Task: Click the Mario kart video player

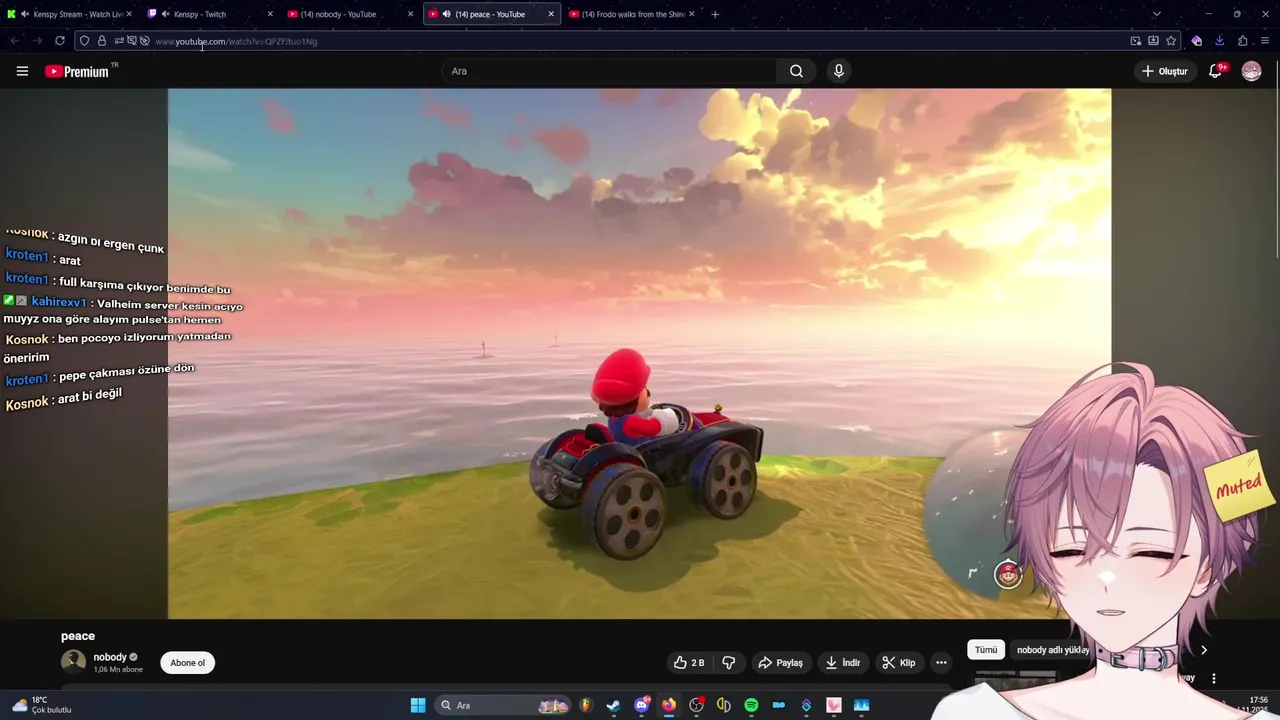Action: [639, 353]
